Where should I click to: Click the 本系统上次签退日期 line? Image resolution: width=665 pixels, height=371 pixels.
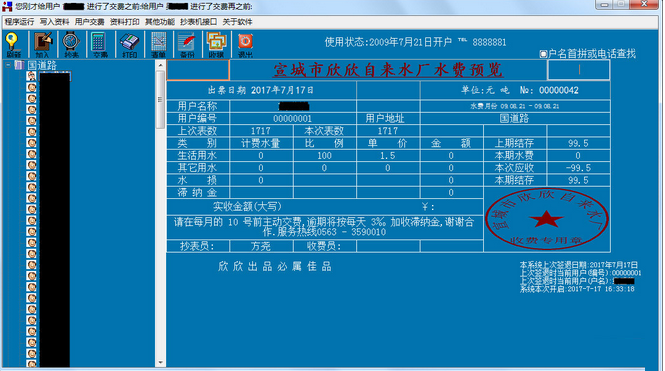click(578, 265)
